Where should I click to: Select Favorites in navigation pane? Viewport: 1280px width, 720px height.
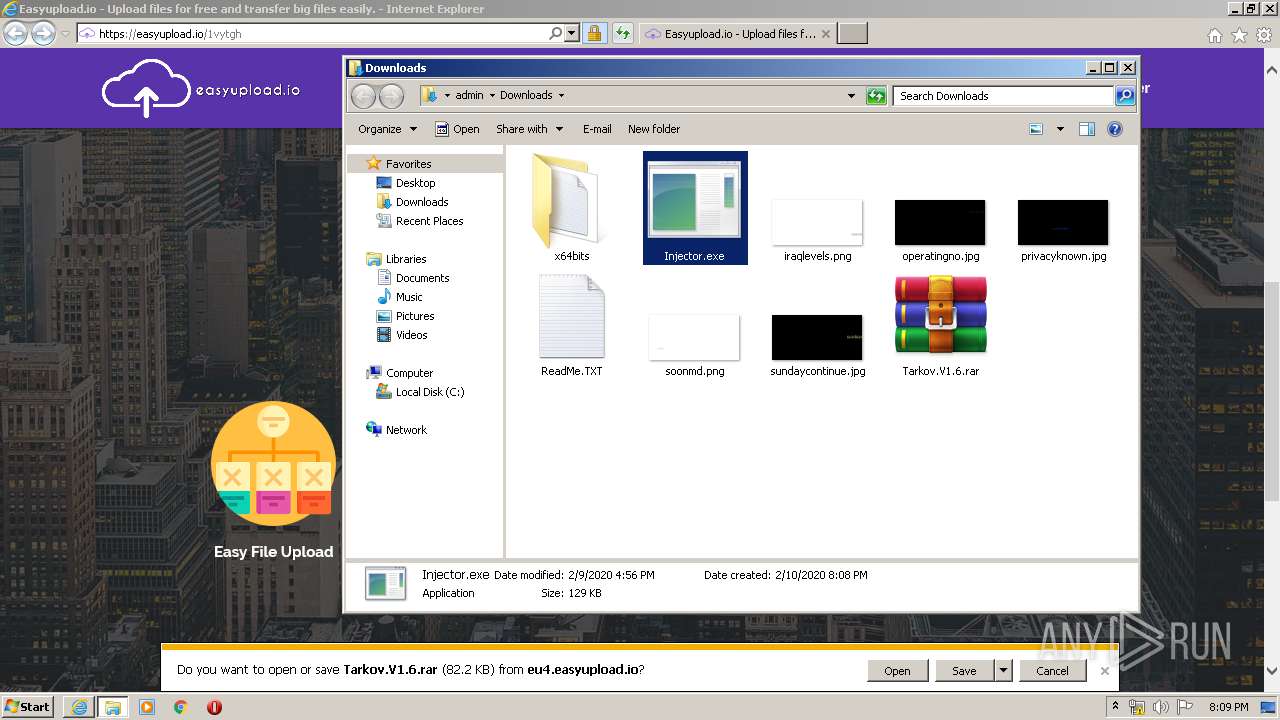pyautogui.click(x=408, y=164)
